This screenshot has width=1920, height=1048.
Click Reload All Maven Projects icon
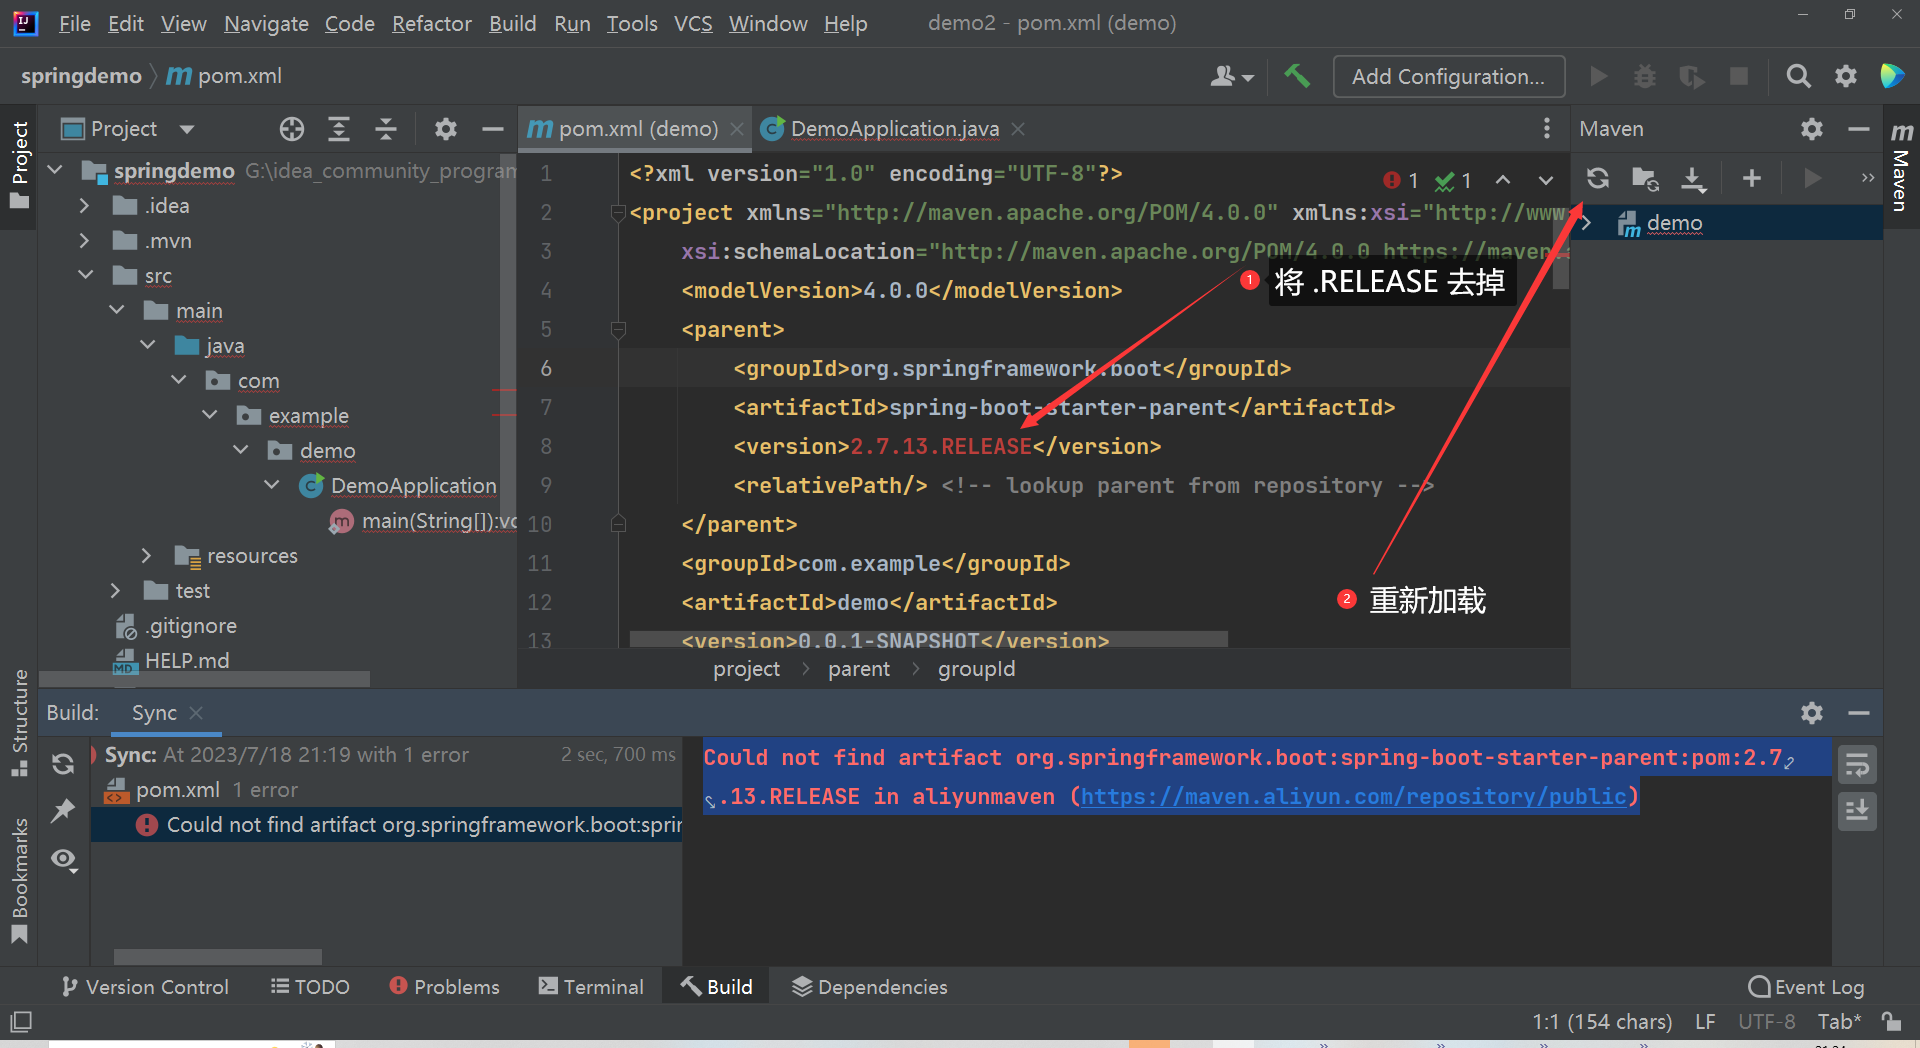coord(1598,178)
